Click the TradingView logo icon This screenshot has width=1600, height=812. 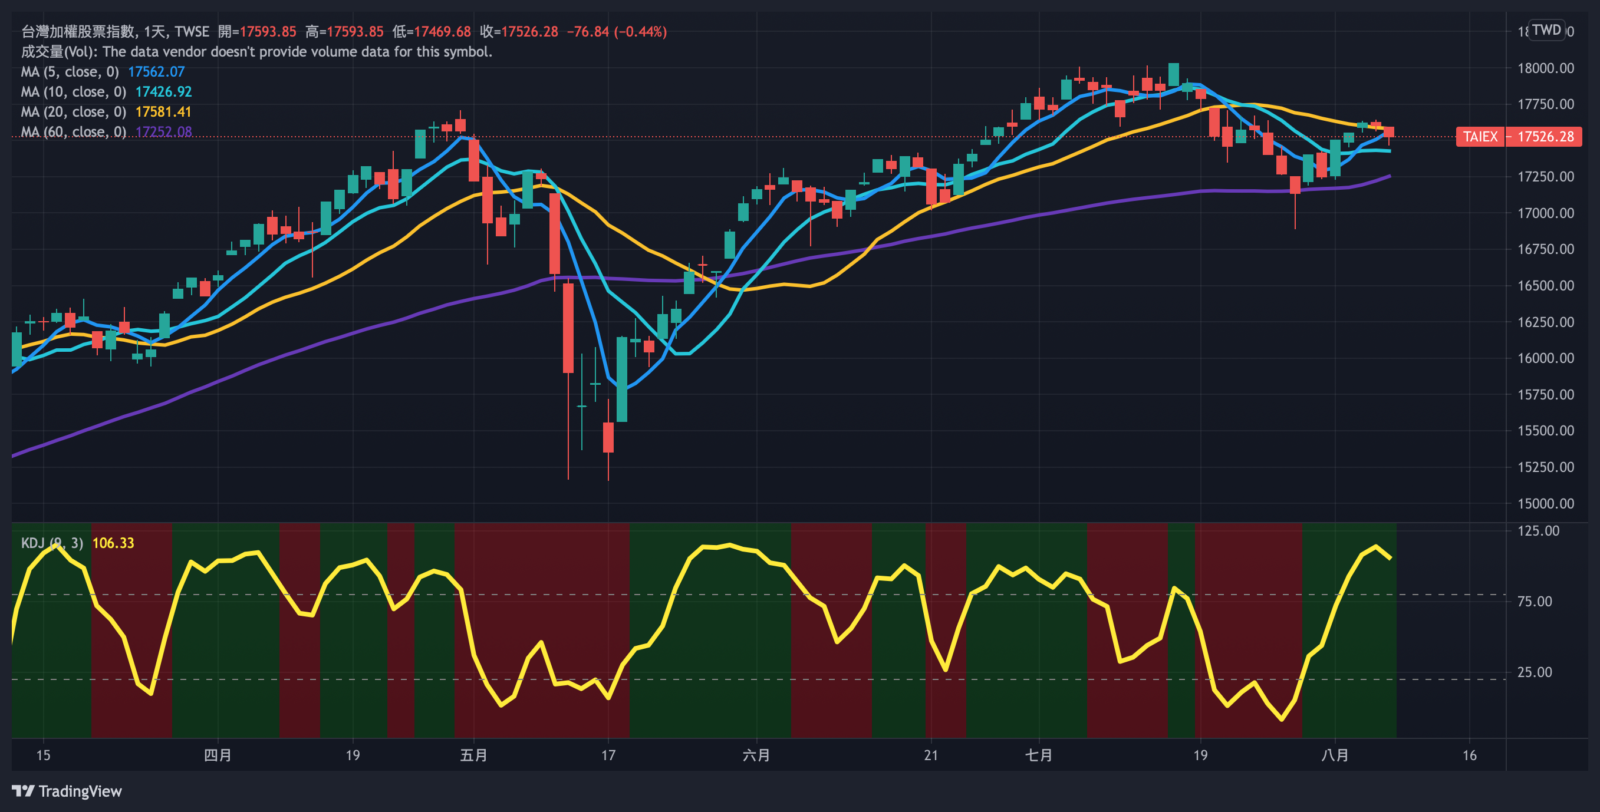pos(23,791)
